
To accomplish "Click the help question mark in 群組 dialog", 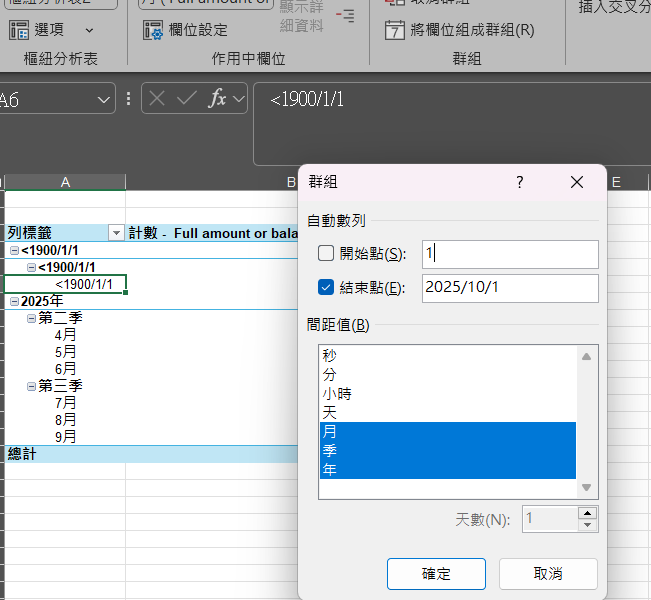I will point(519,182).
